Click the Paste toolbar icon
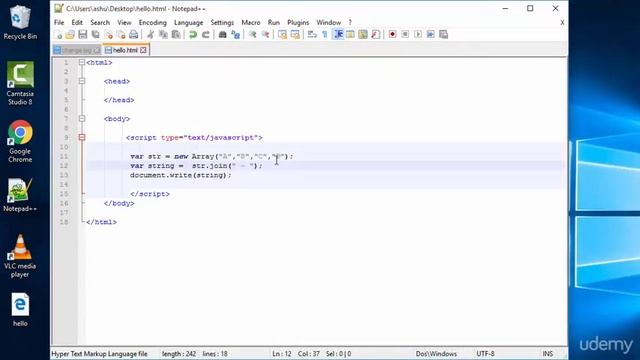This screenshot has height=360, width=640. click(176, 35)
